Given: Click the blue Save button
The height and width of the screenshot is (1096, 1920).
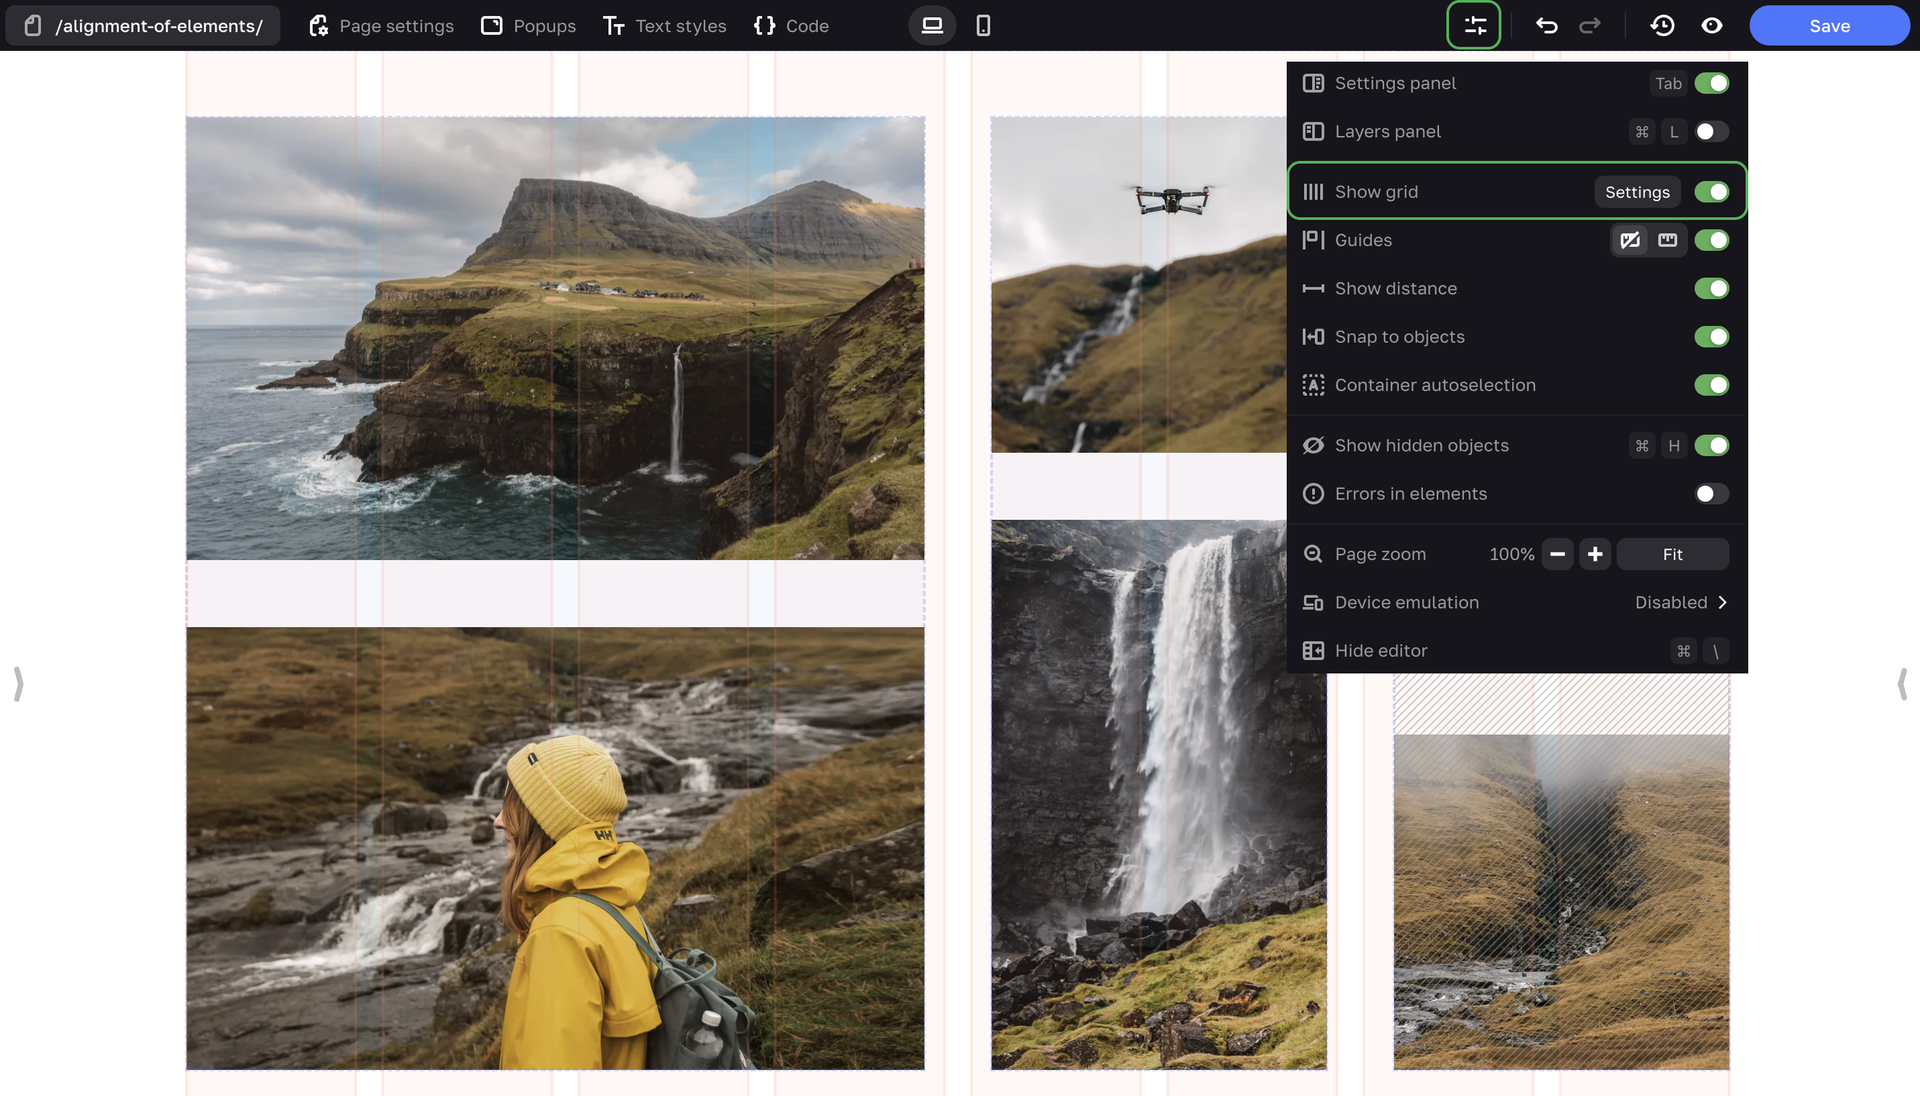Looking at the screenshot, I should (x=1829, y=26).
